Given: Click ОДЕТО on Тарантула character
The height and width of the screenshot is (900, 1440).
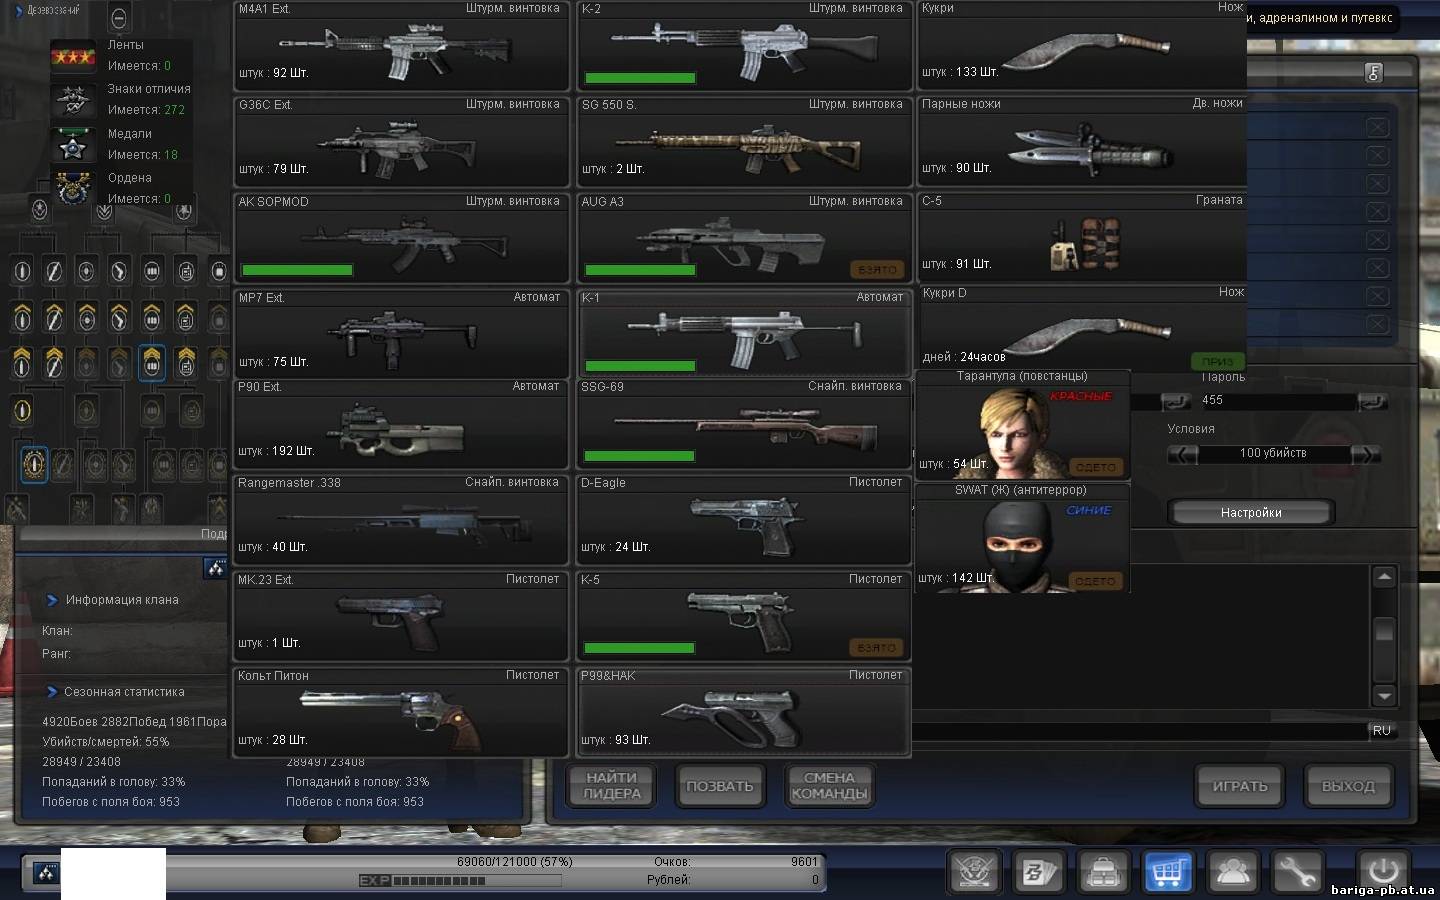Looking at the screenshot, I should [x=1096, y=467].
